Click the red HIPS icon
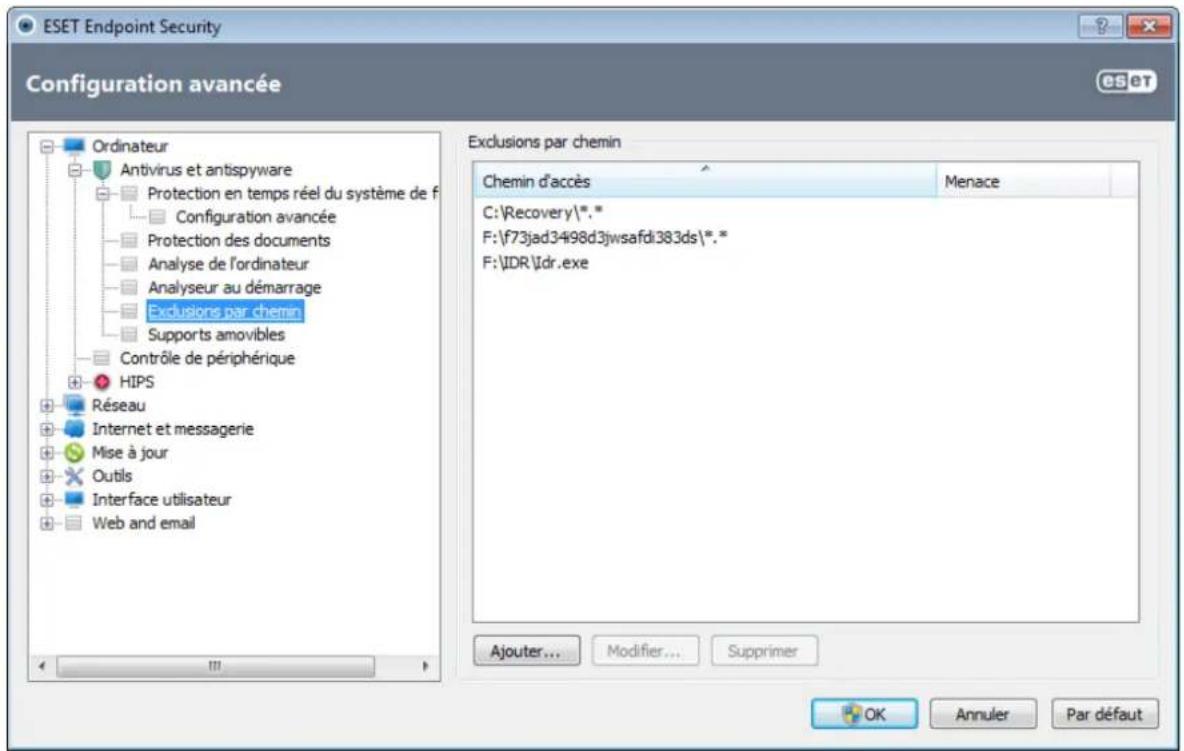 click(102, 382)
